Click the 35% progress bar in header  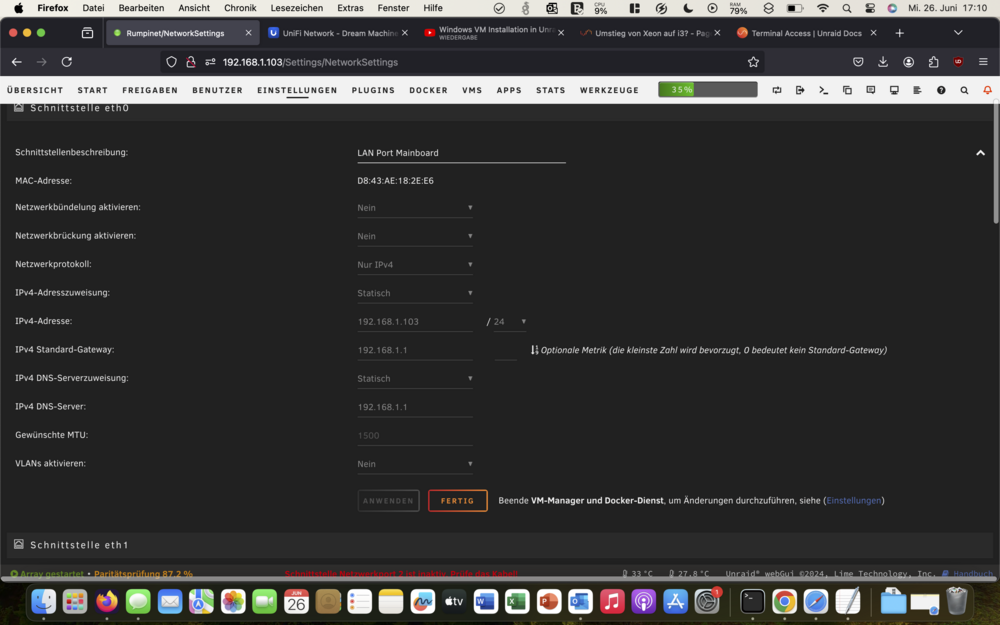(x=708, y=90)
